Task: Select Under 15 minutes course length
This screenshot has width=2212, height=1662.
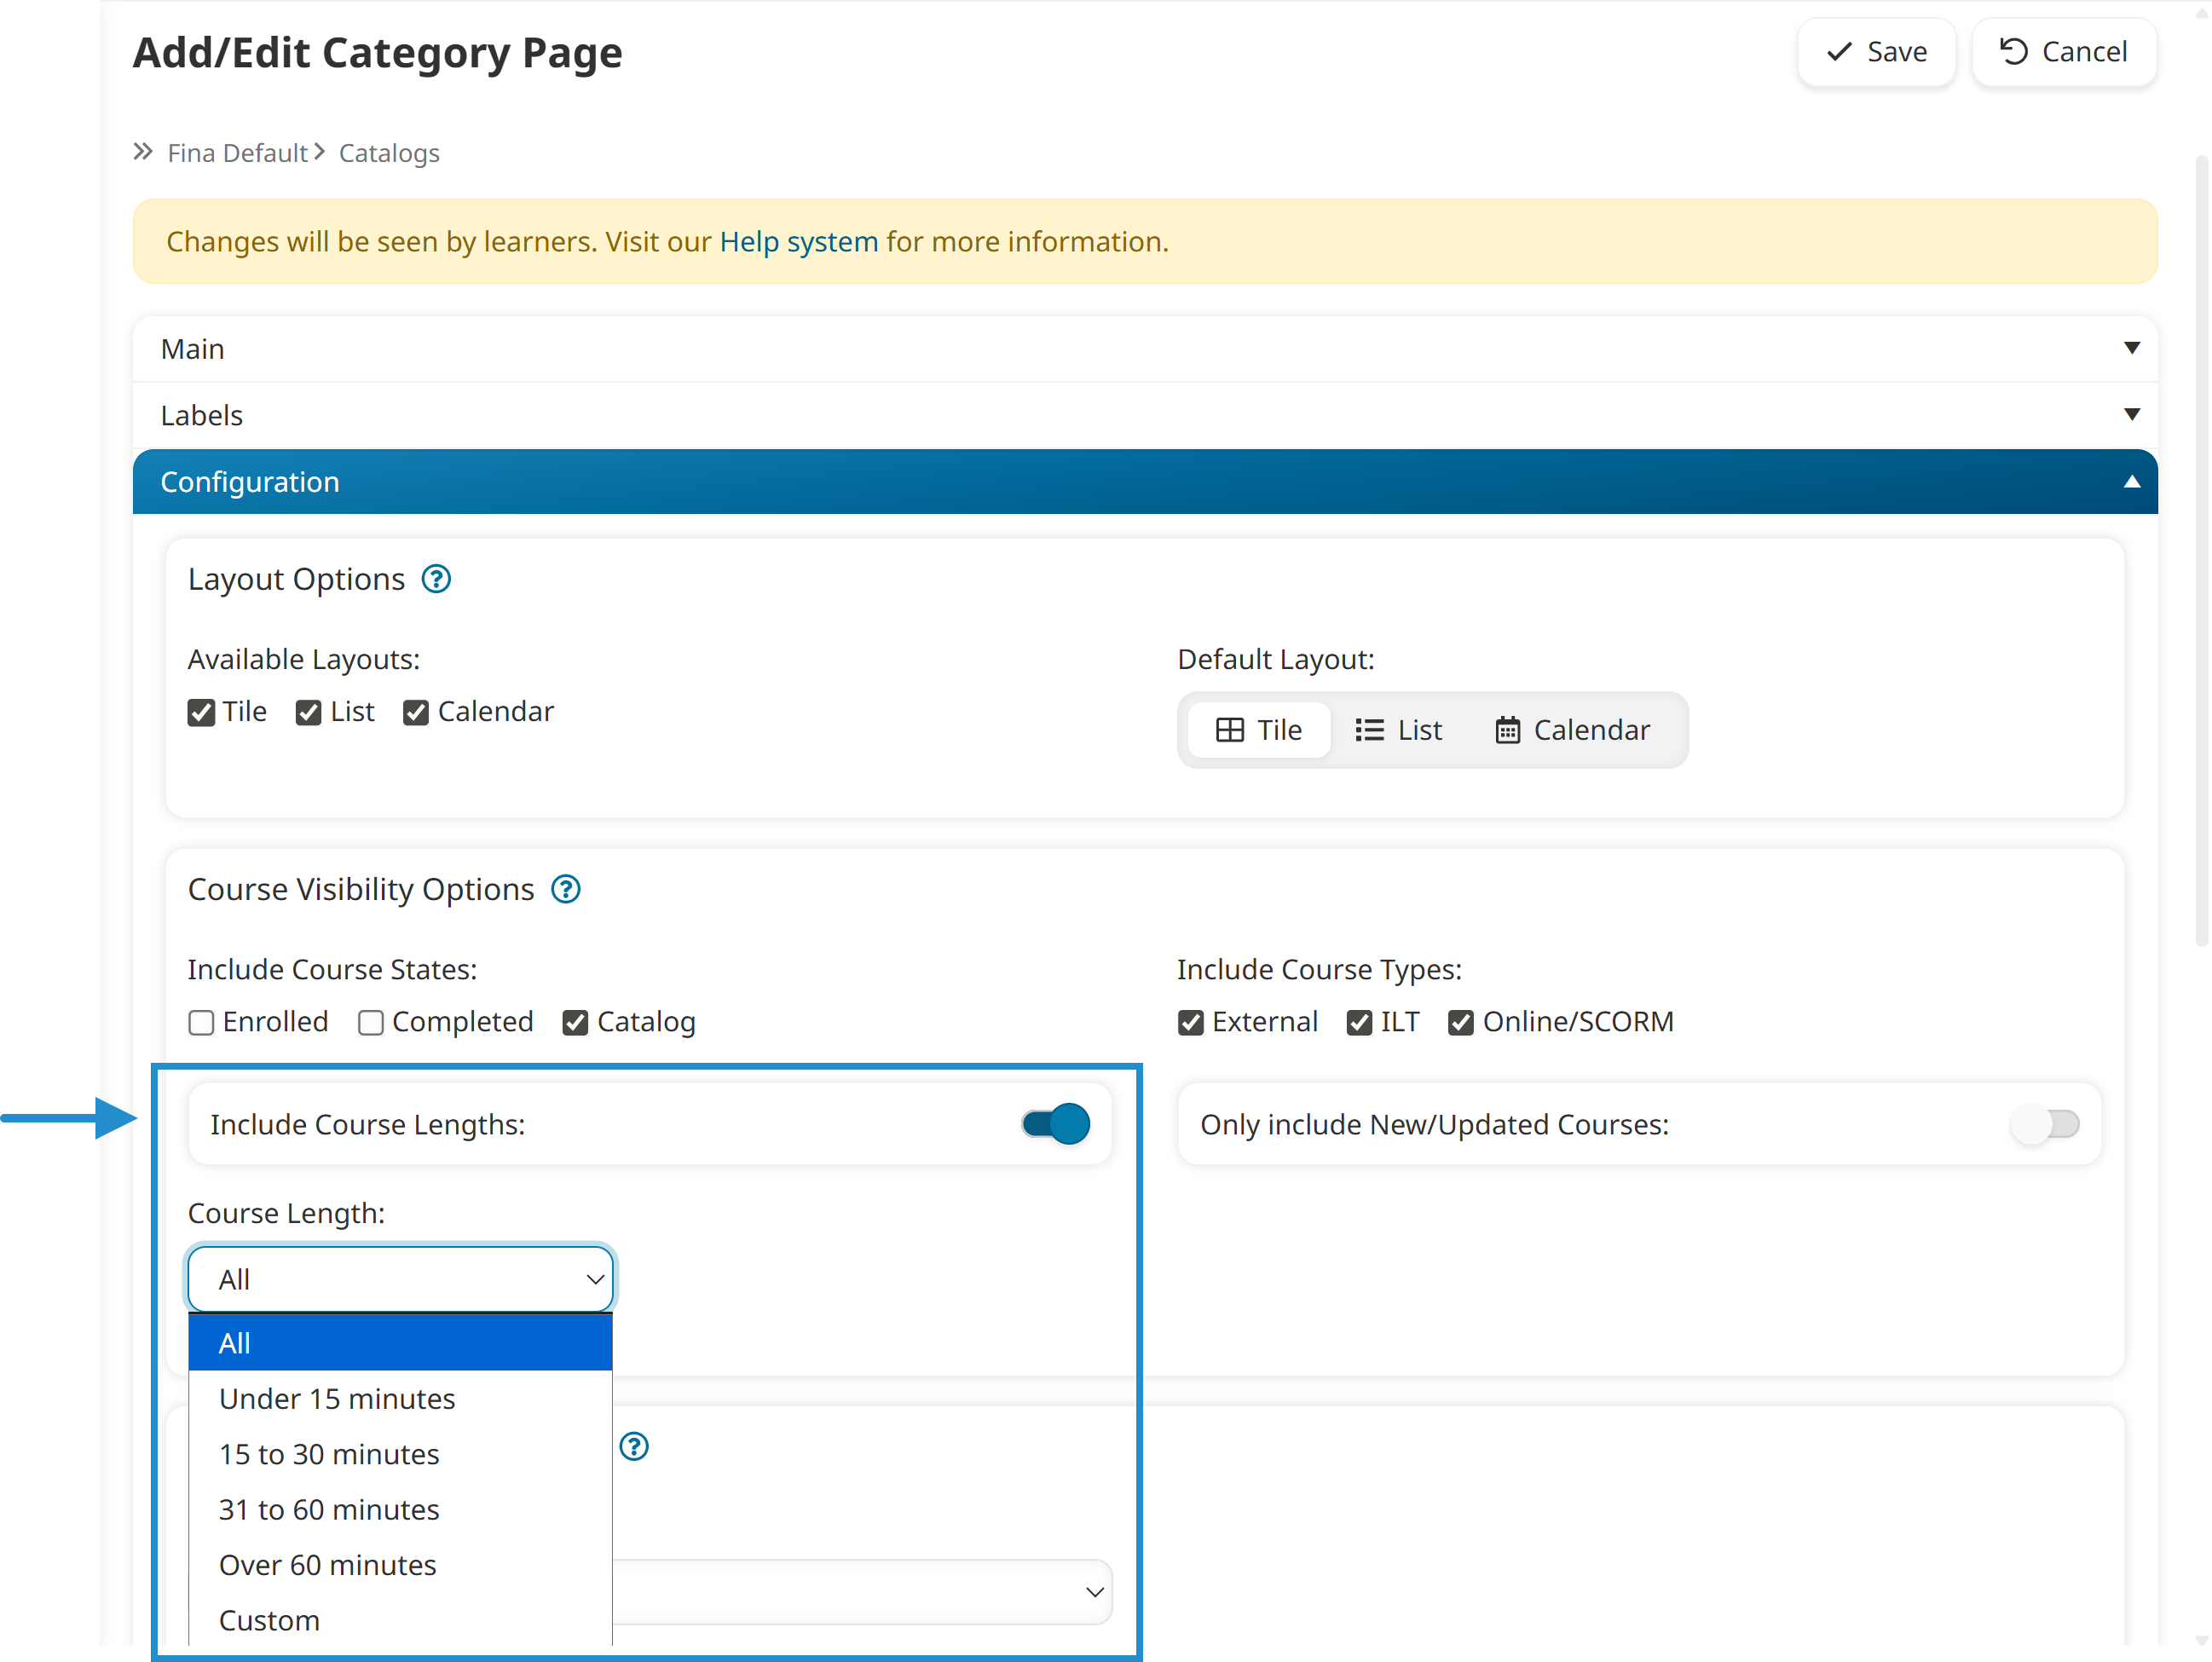Action: click(337, 1398)
